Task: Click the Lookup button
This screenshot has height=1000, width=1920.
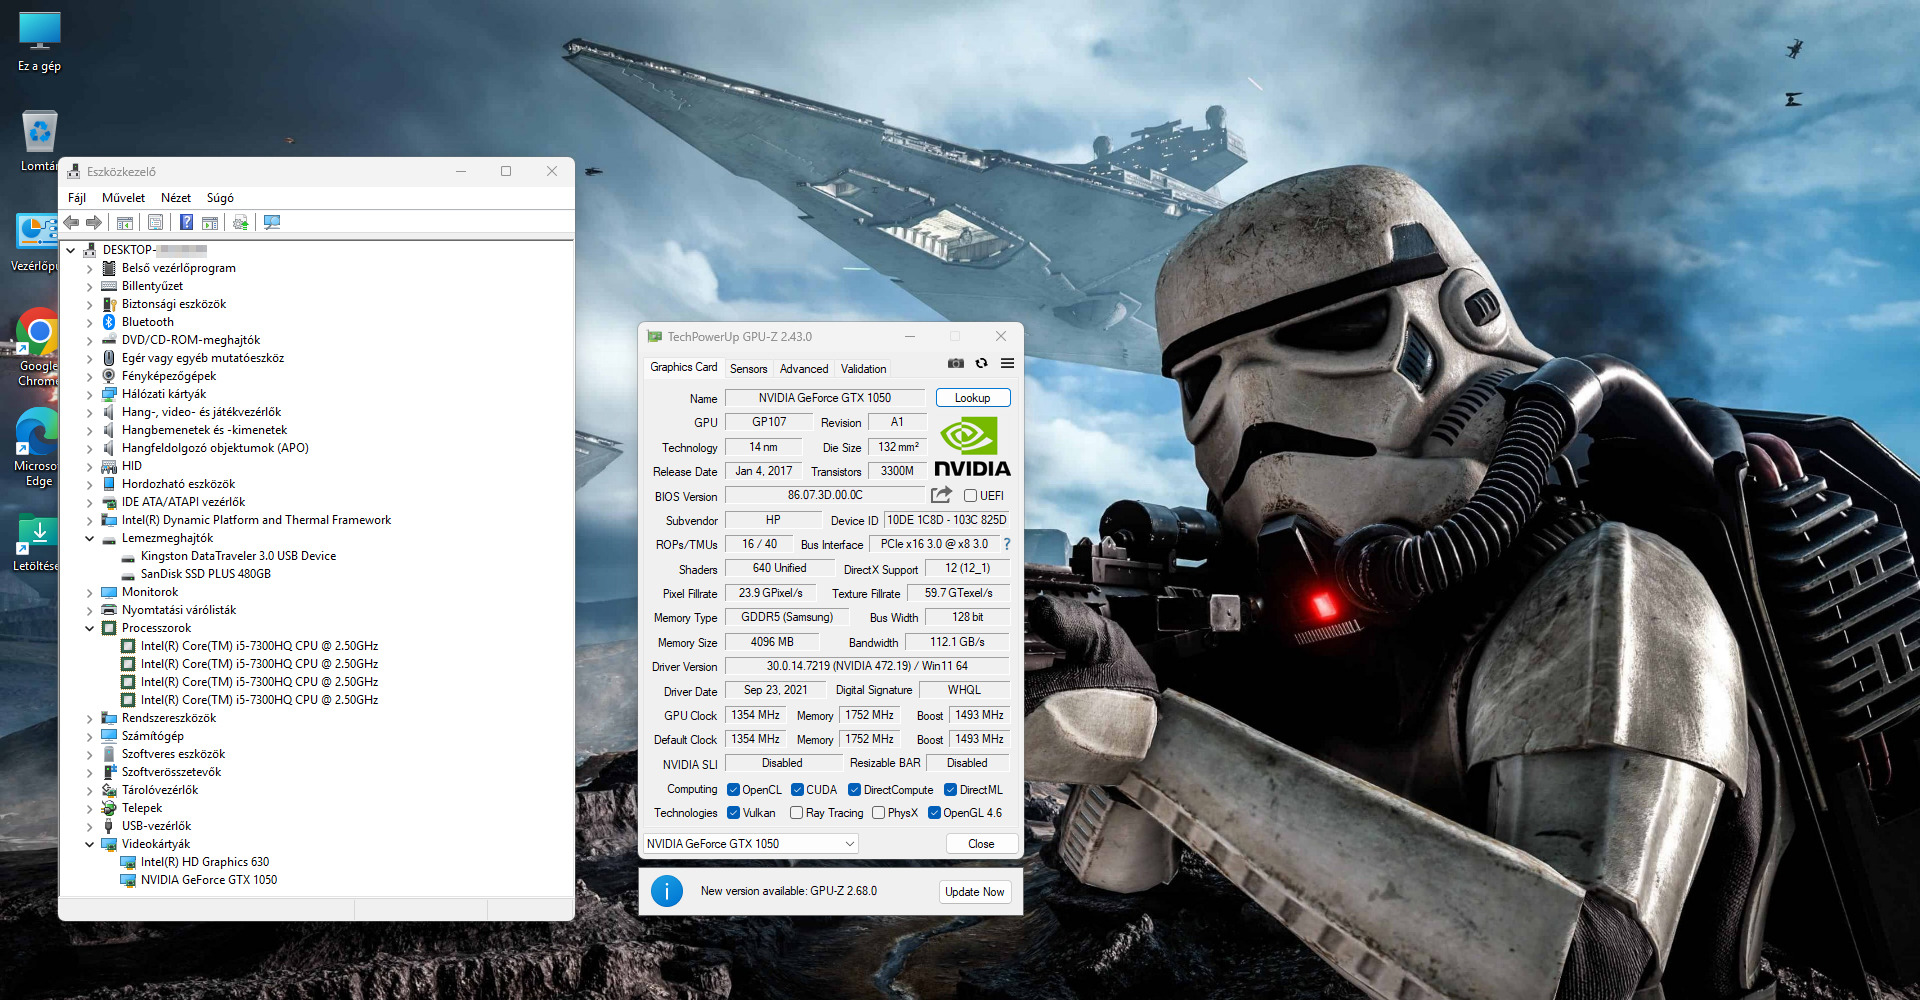Action: pos(973,398)
